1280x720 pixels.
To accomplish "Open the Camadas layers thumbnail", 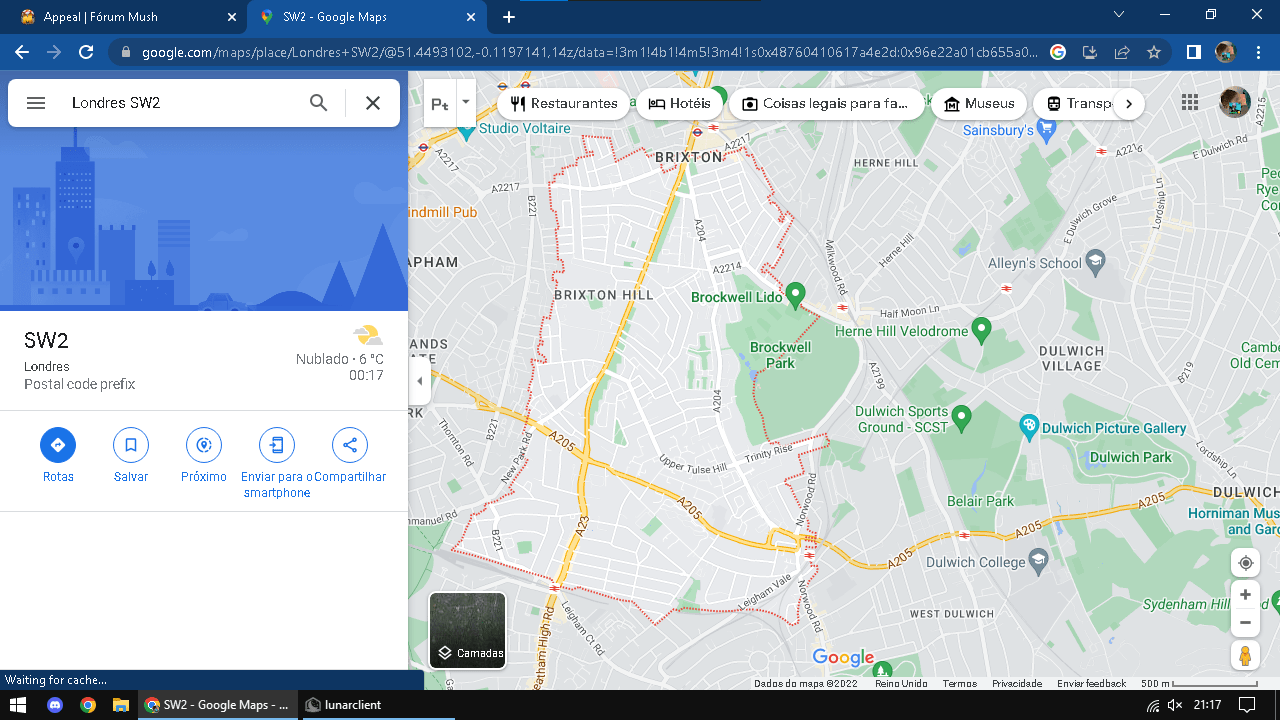I will point(468,630).
